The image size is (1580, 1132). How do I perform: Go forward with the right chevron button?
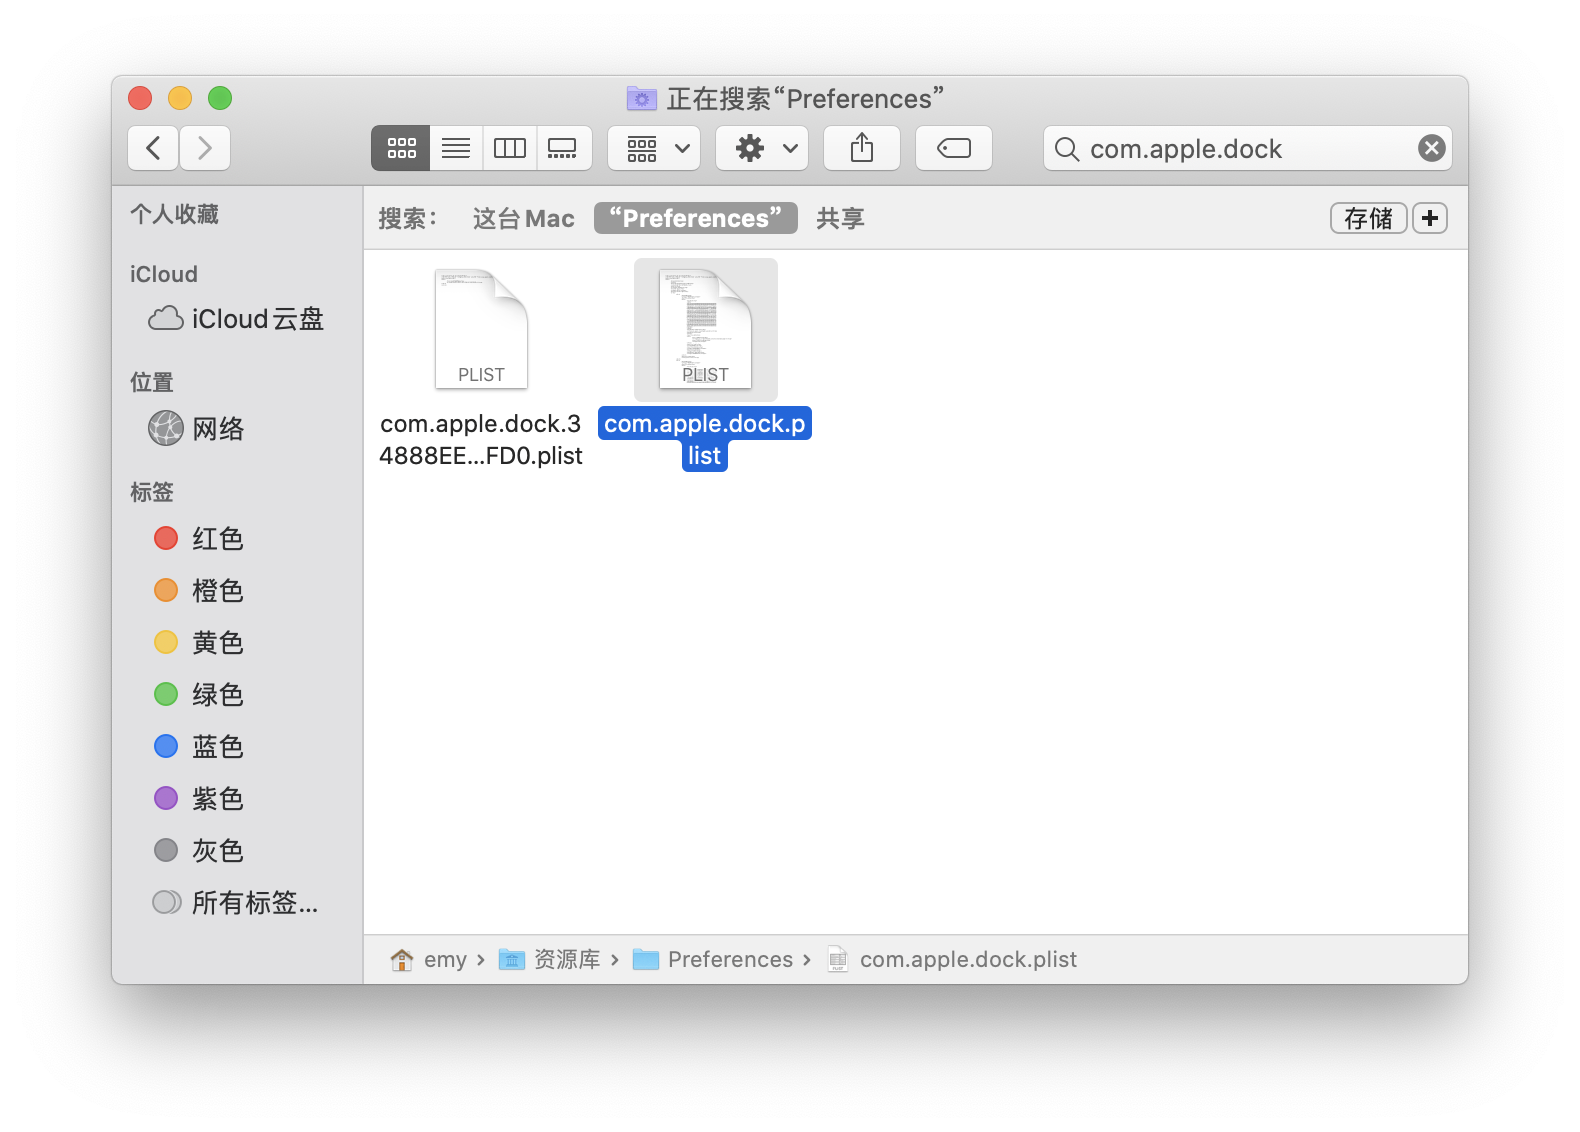click(205, 148)
